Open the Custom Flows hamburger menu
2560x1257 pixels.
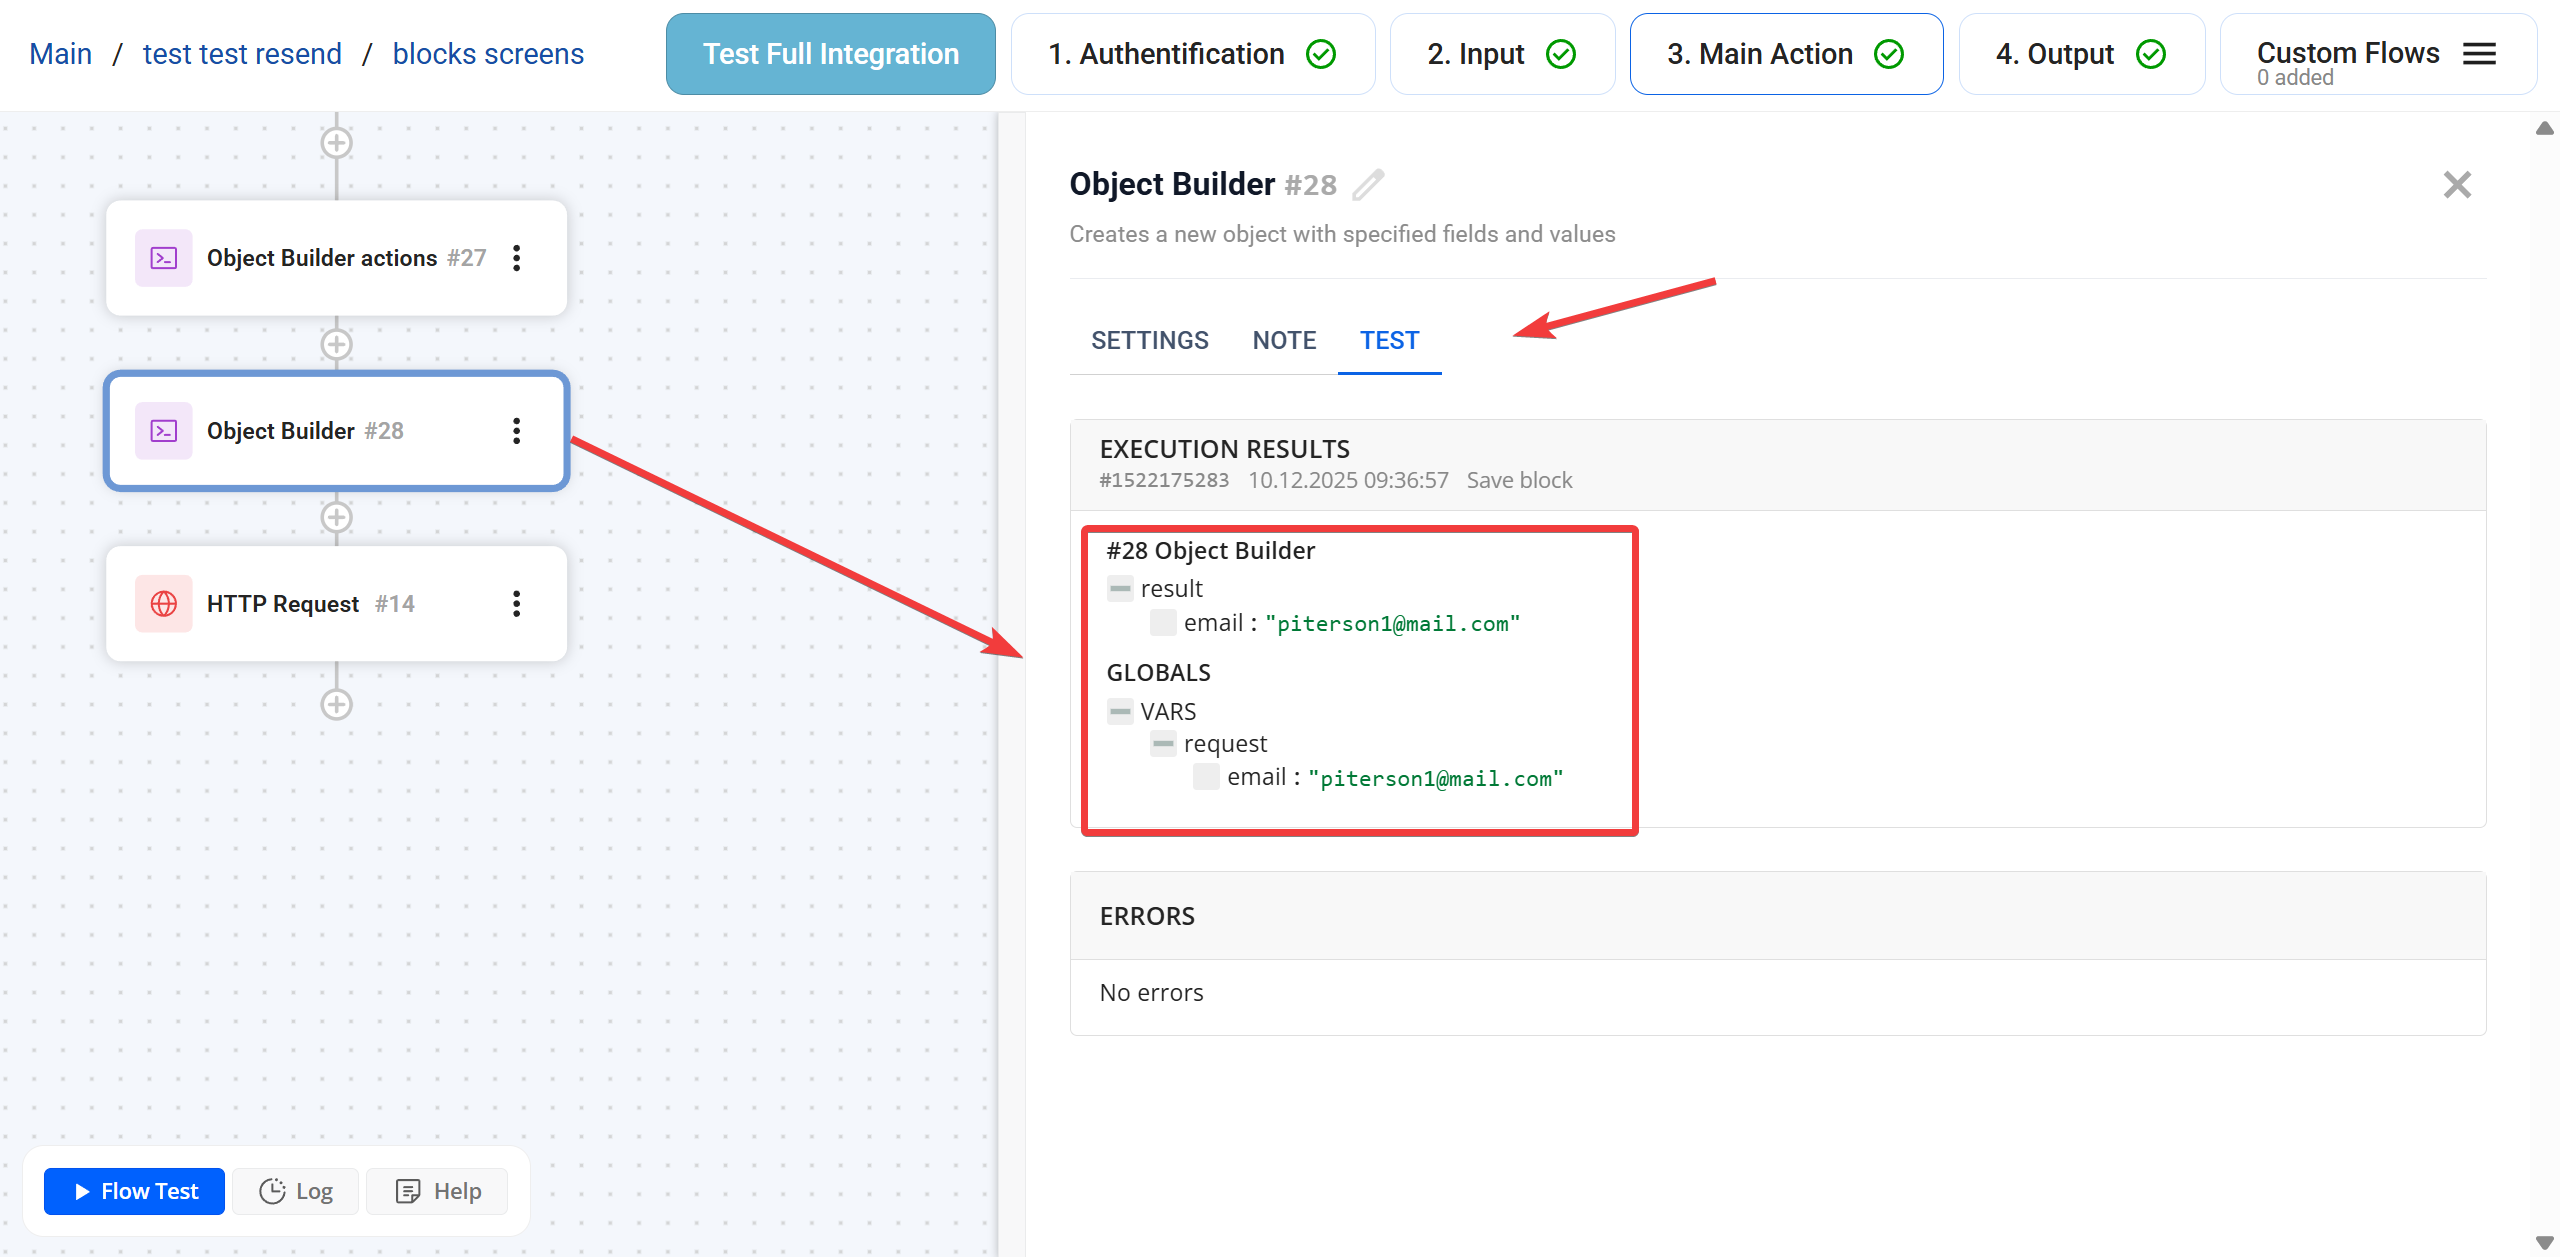point(2479,54)
